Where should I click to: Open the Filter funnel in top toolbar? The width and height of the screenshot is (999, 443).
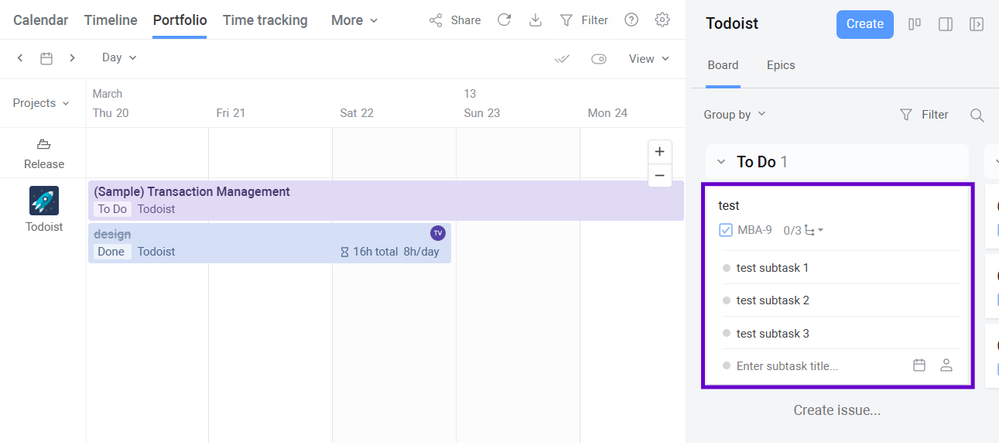(566, 20)
